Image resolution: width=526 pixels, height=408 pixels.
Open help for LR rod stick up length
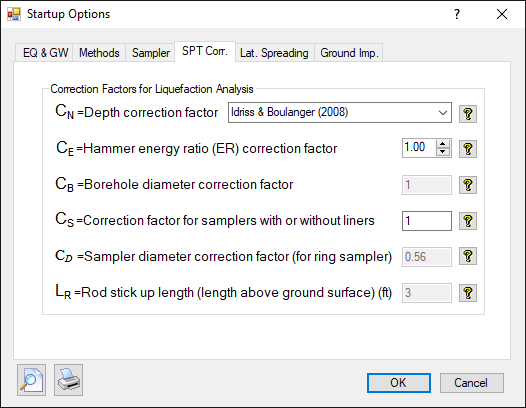pyautogui.click(x=468, y=293)
